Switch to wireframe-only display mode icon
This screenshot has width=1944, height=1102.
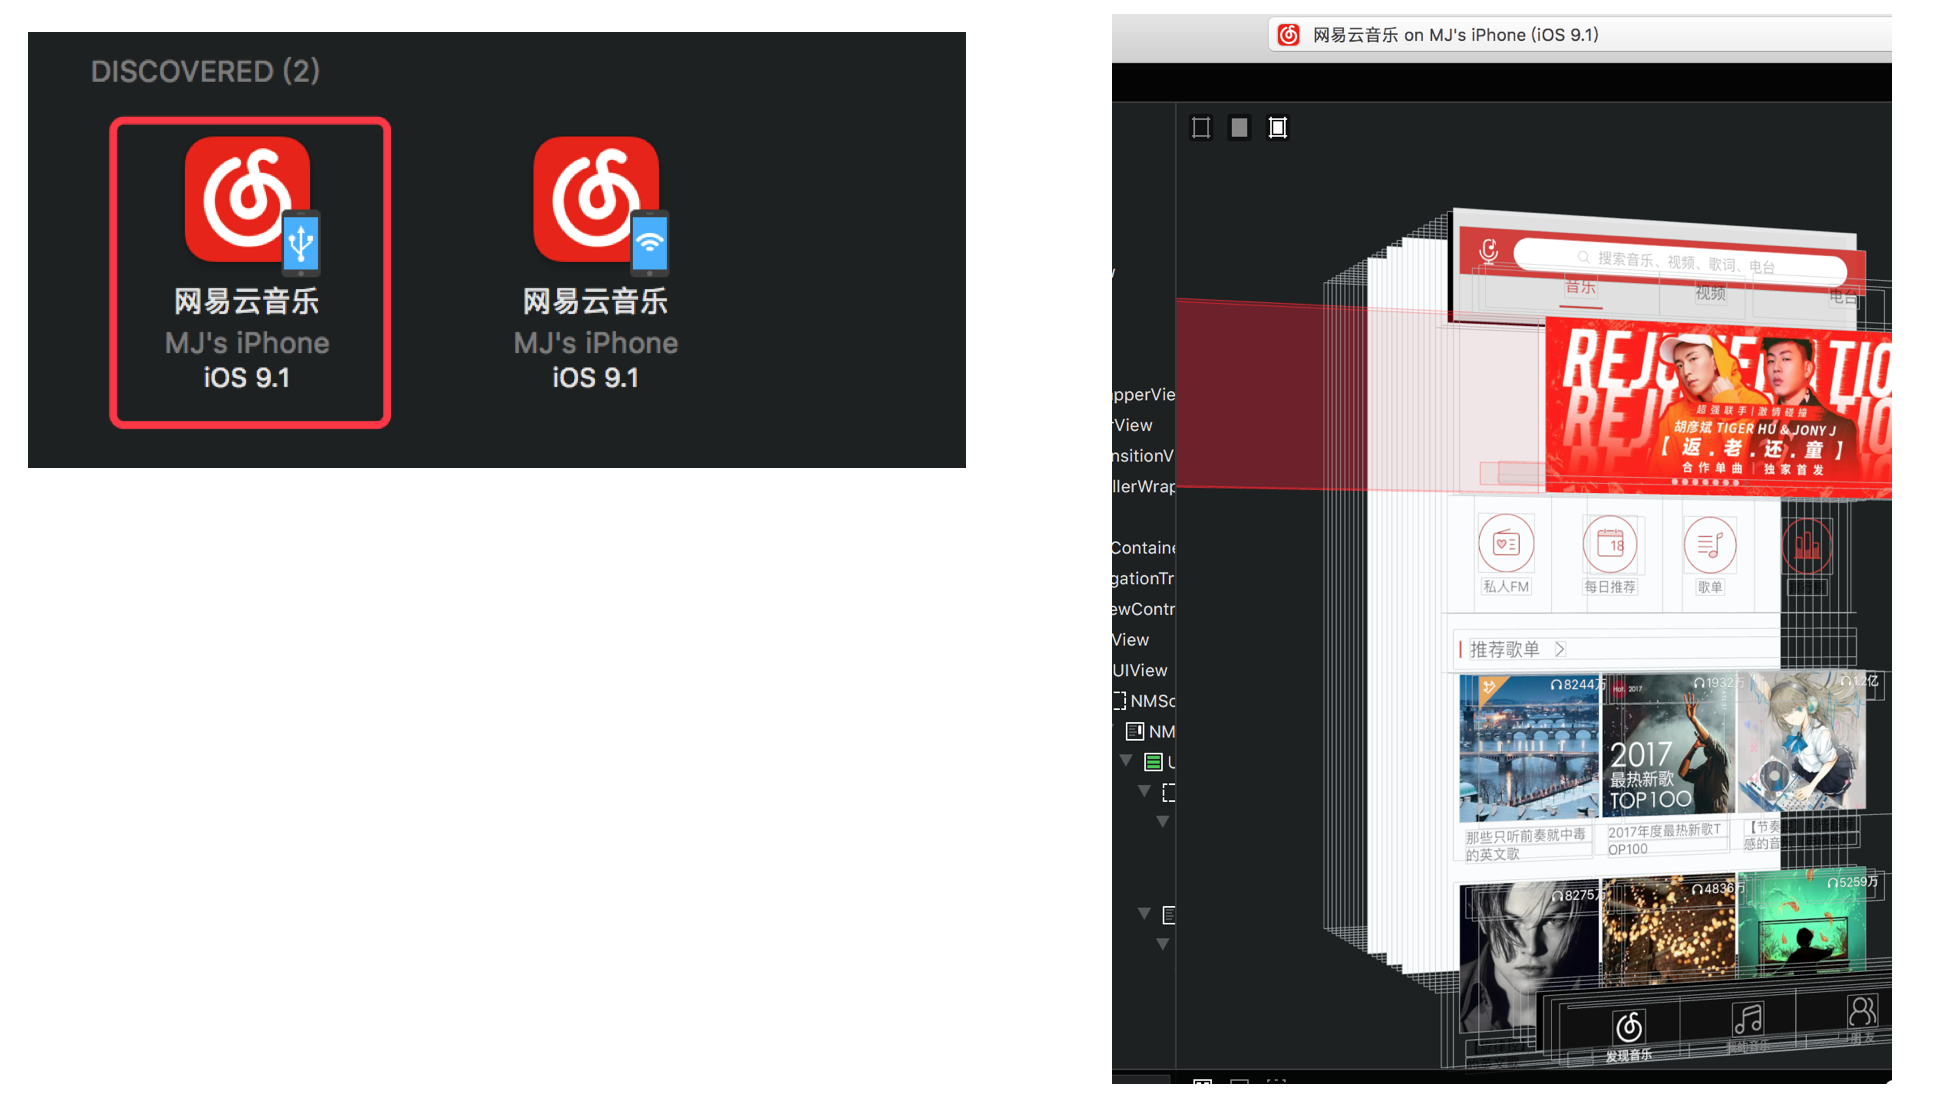pos(1201,127)
